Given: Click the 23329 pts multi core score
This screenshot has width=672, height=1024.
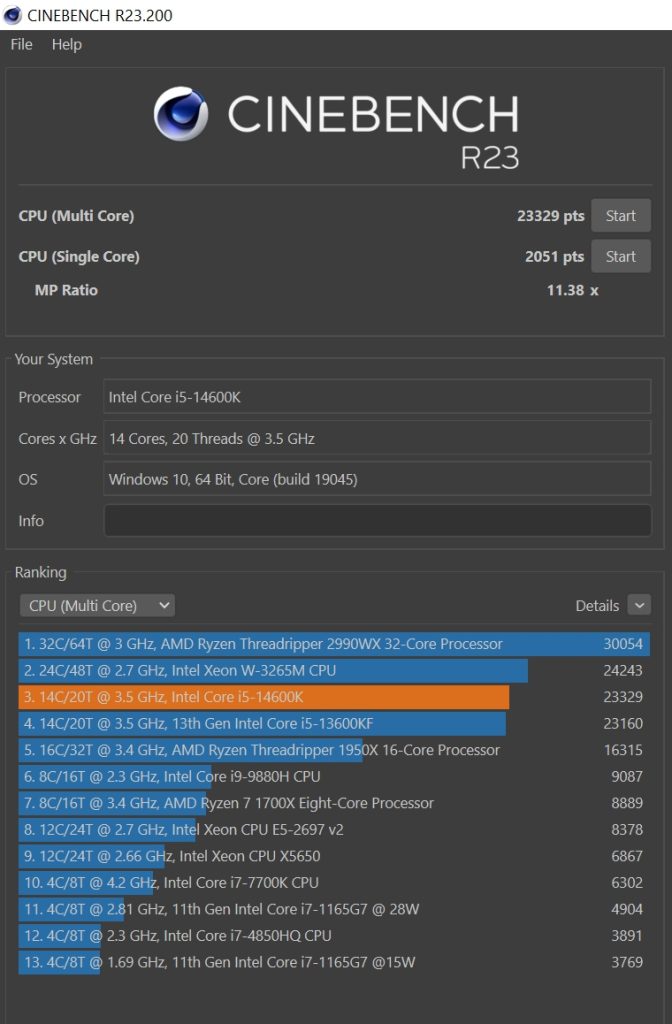Looking at the screenshot, I should (x=551, y=216).
